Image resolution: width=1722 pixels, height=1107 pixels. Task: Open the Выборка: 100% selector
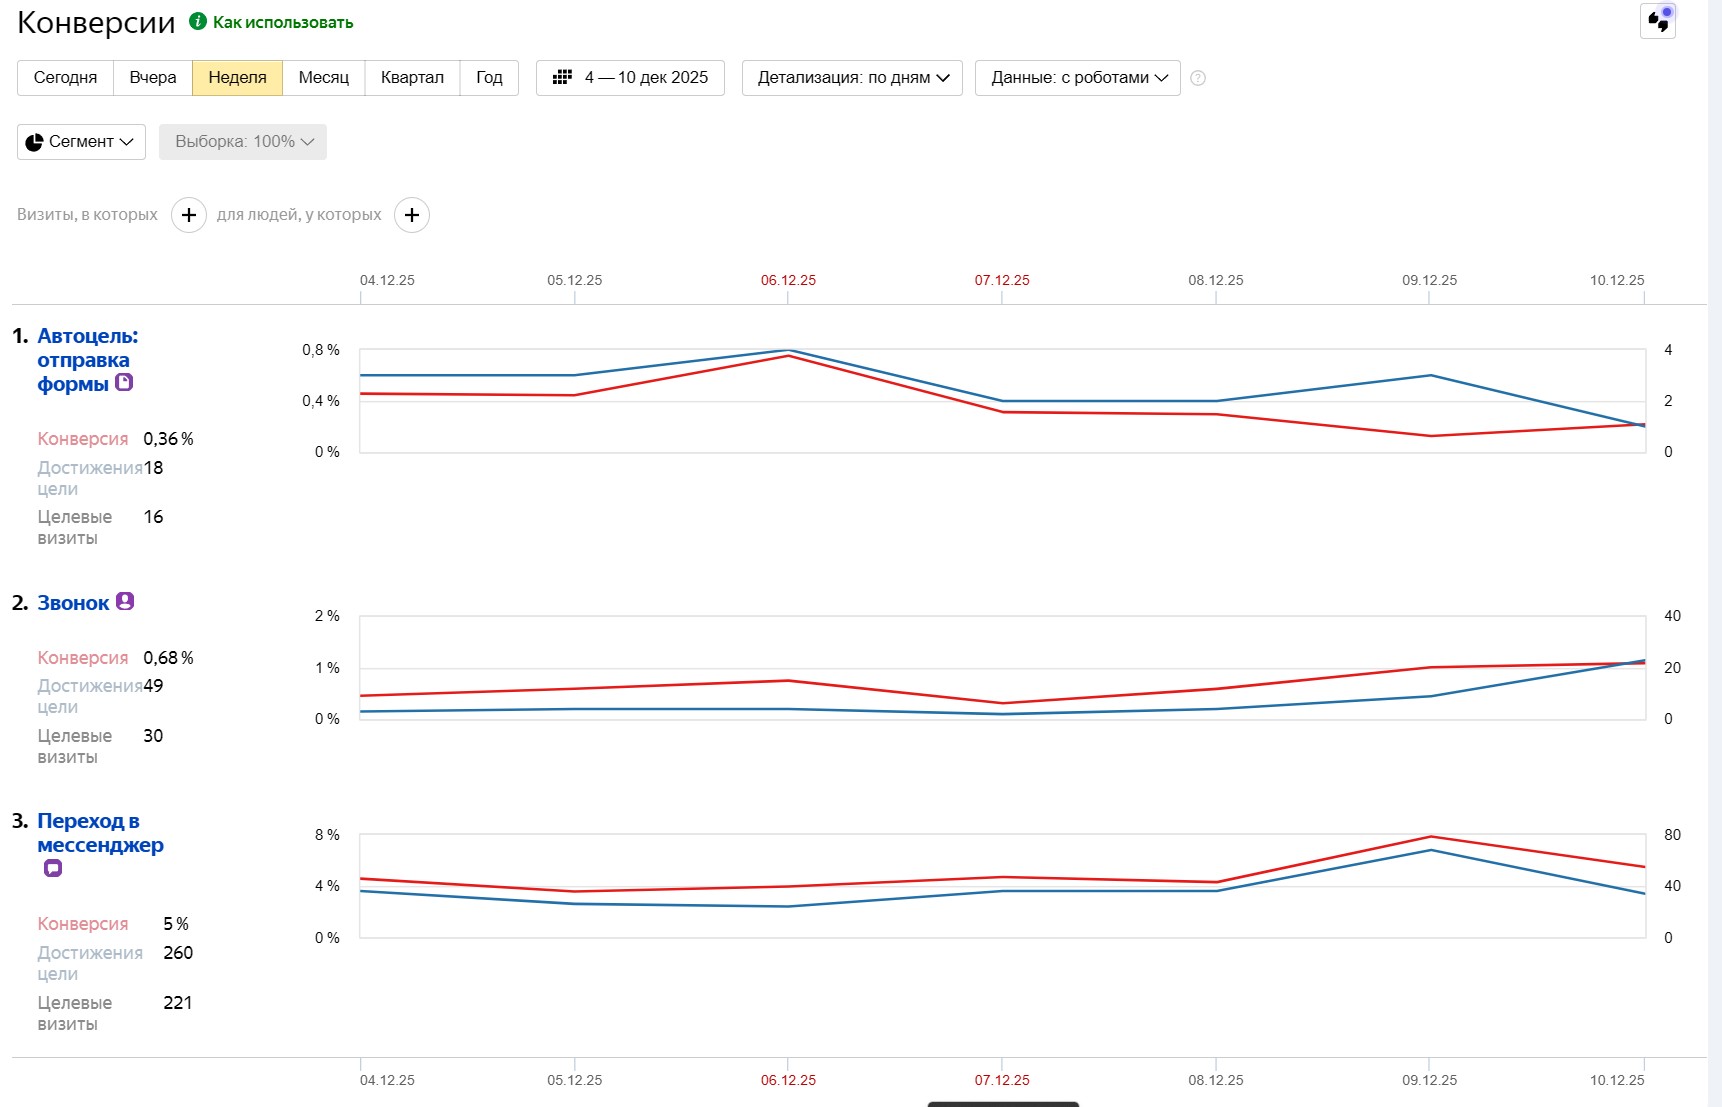click(243, 142)
